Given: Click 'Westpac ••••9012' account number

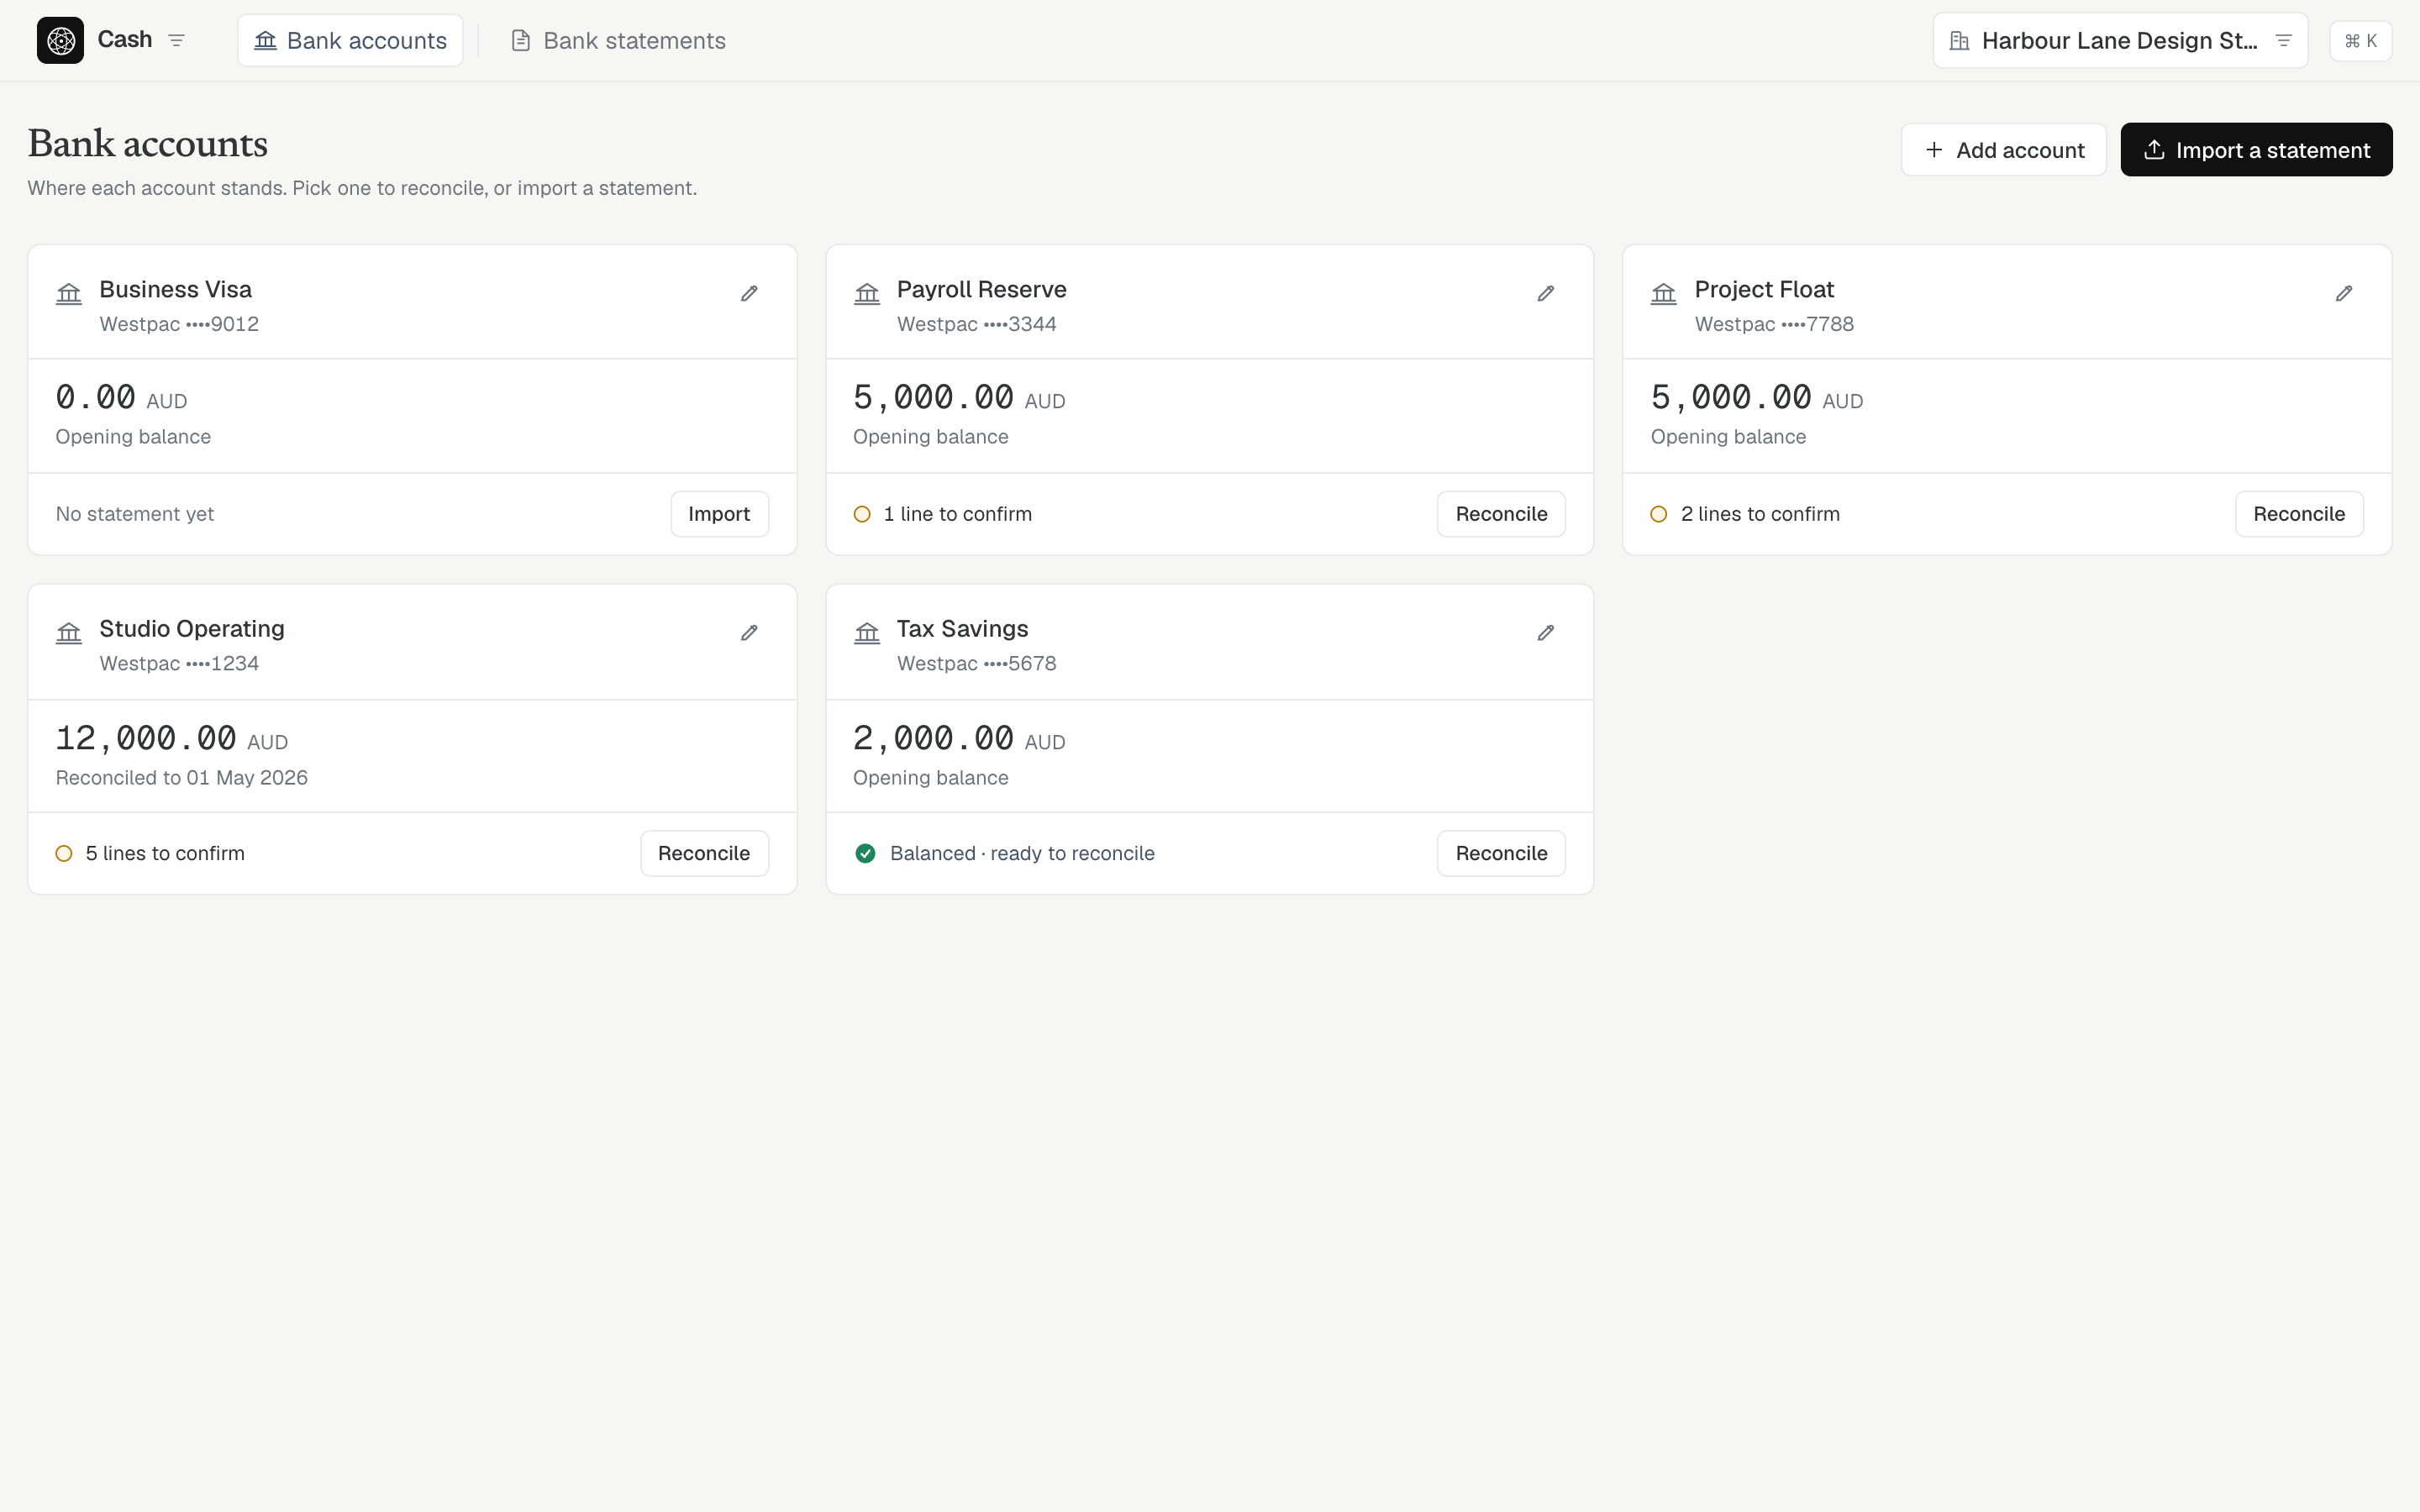Looking at the screenshot, I should 179,324.
